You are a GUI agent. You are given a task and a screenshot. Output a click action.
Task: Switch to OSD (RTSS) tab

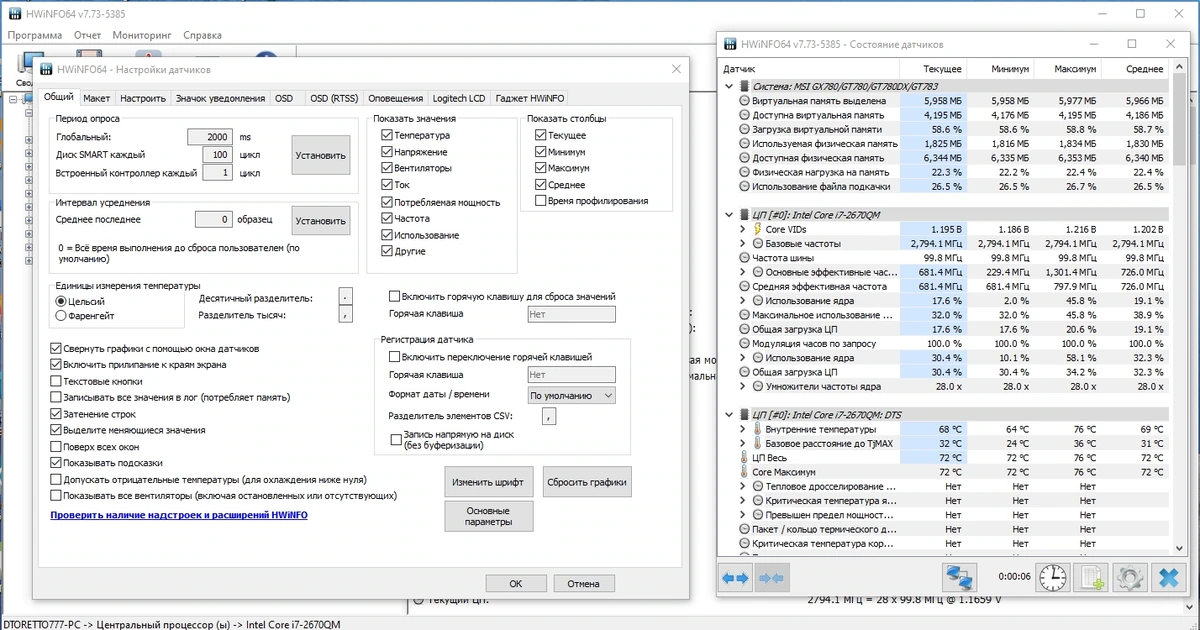point(334,98)
